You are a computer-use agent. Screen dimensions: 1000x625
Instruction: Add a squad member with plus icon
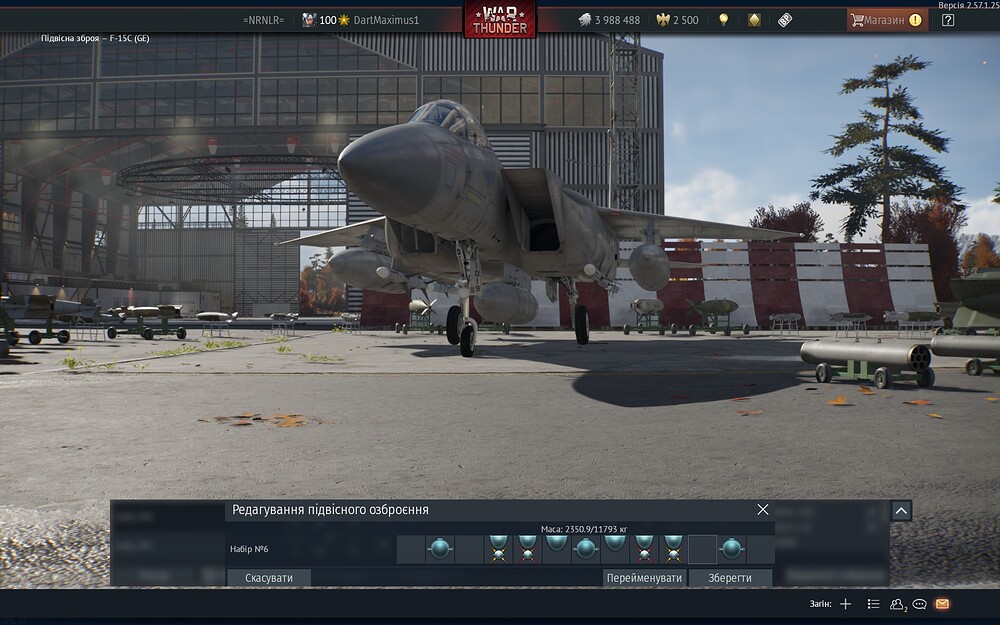tap(846, 604)
